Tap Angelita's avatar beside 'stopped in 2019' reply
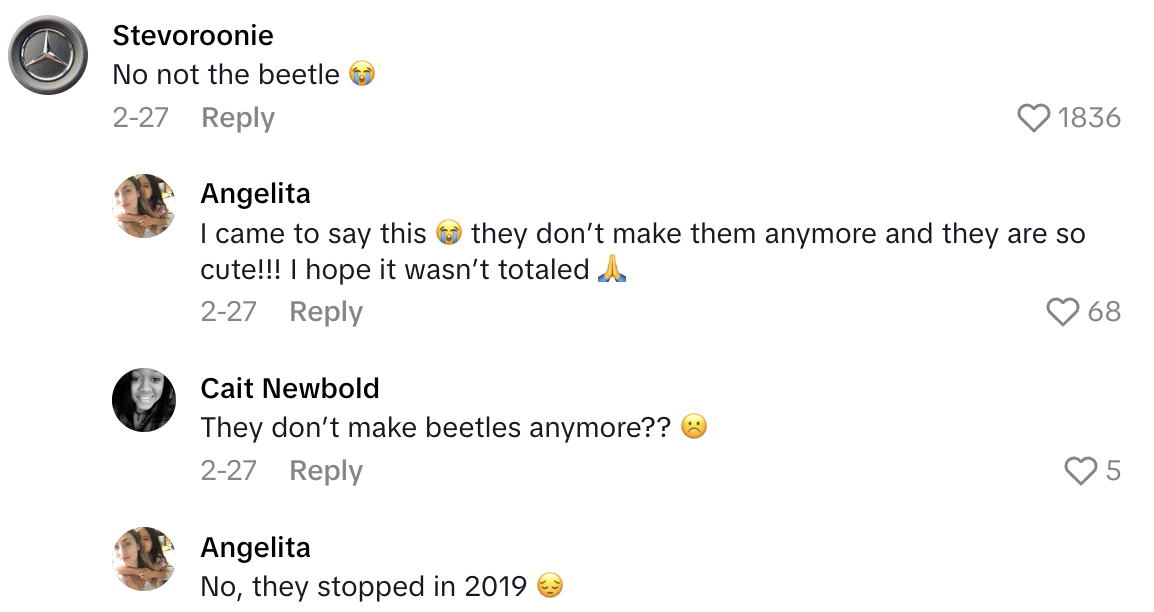 tap(144, 559)
